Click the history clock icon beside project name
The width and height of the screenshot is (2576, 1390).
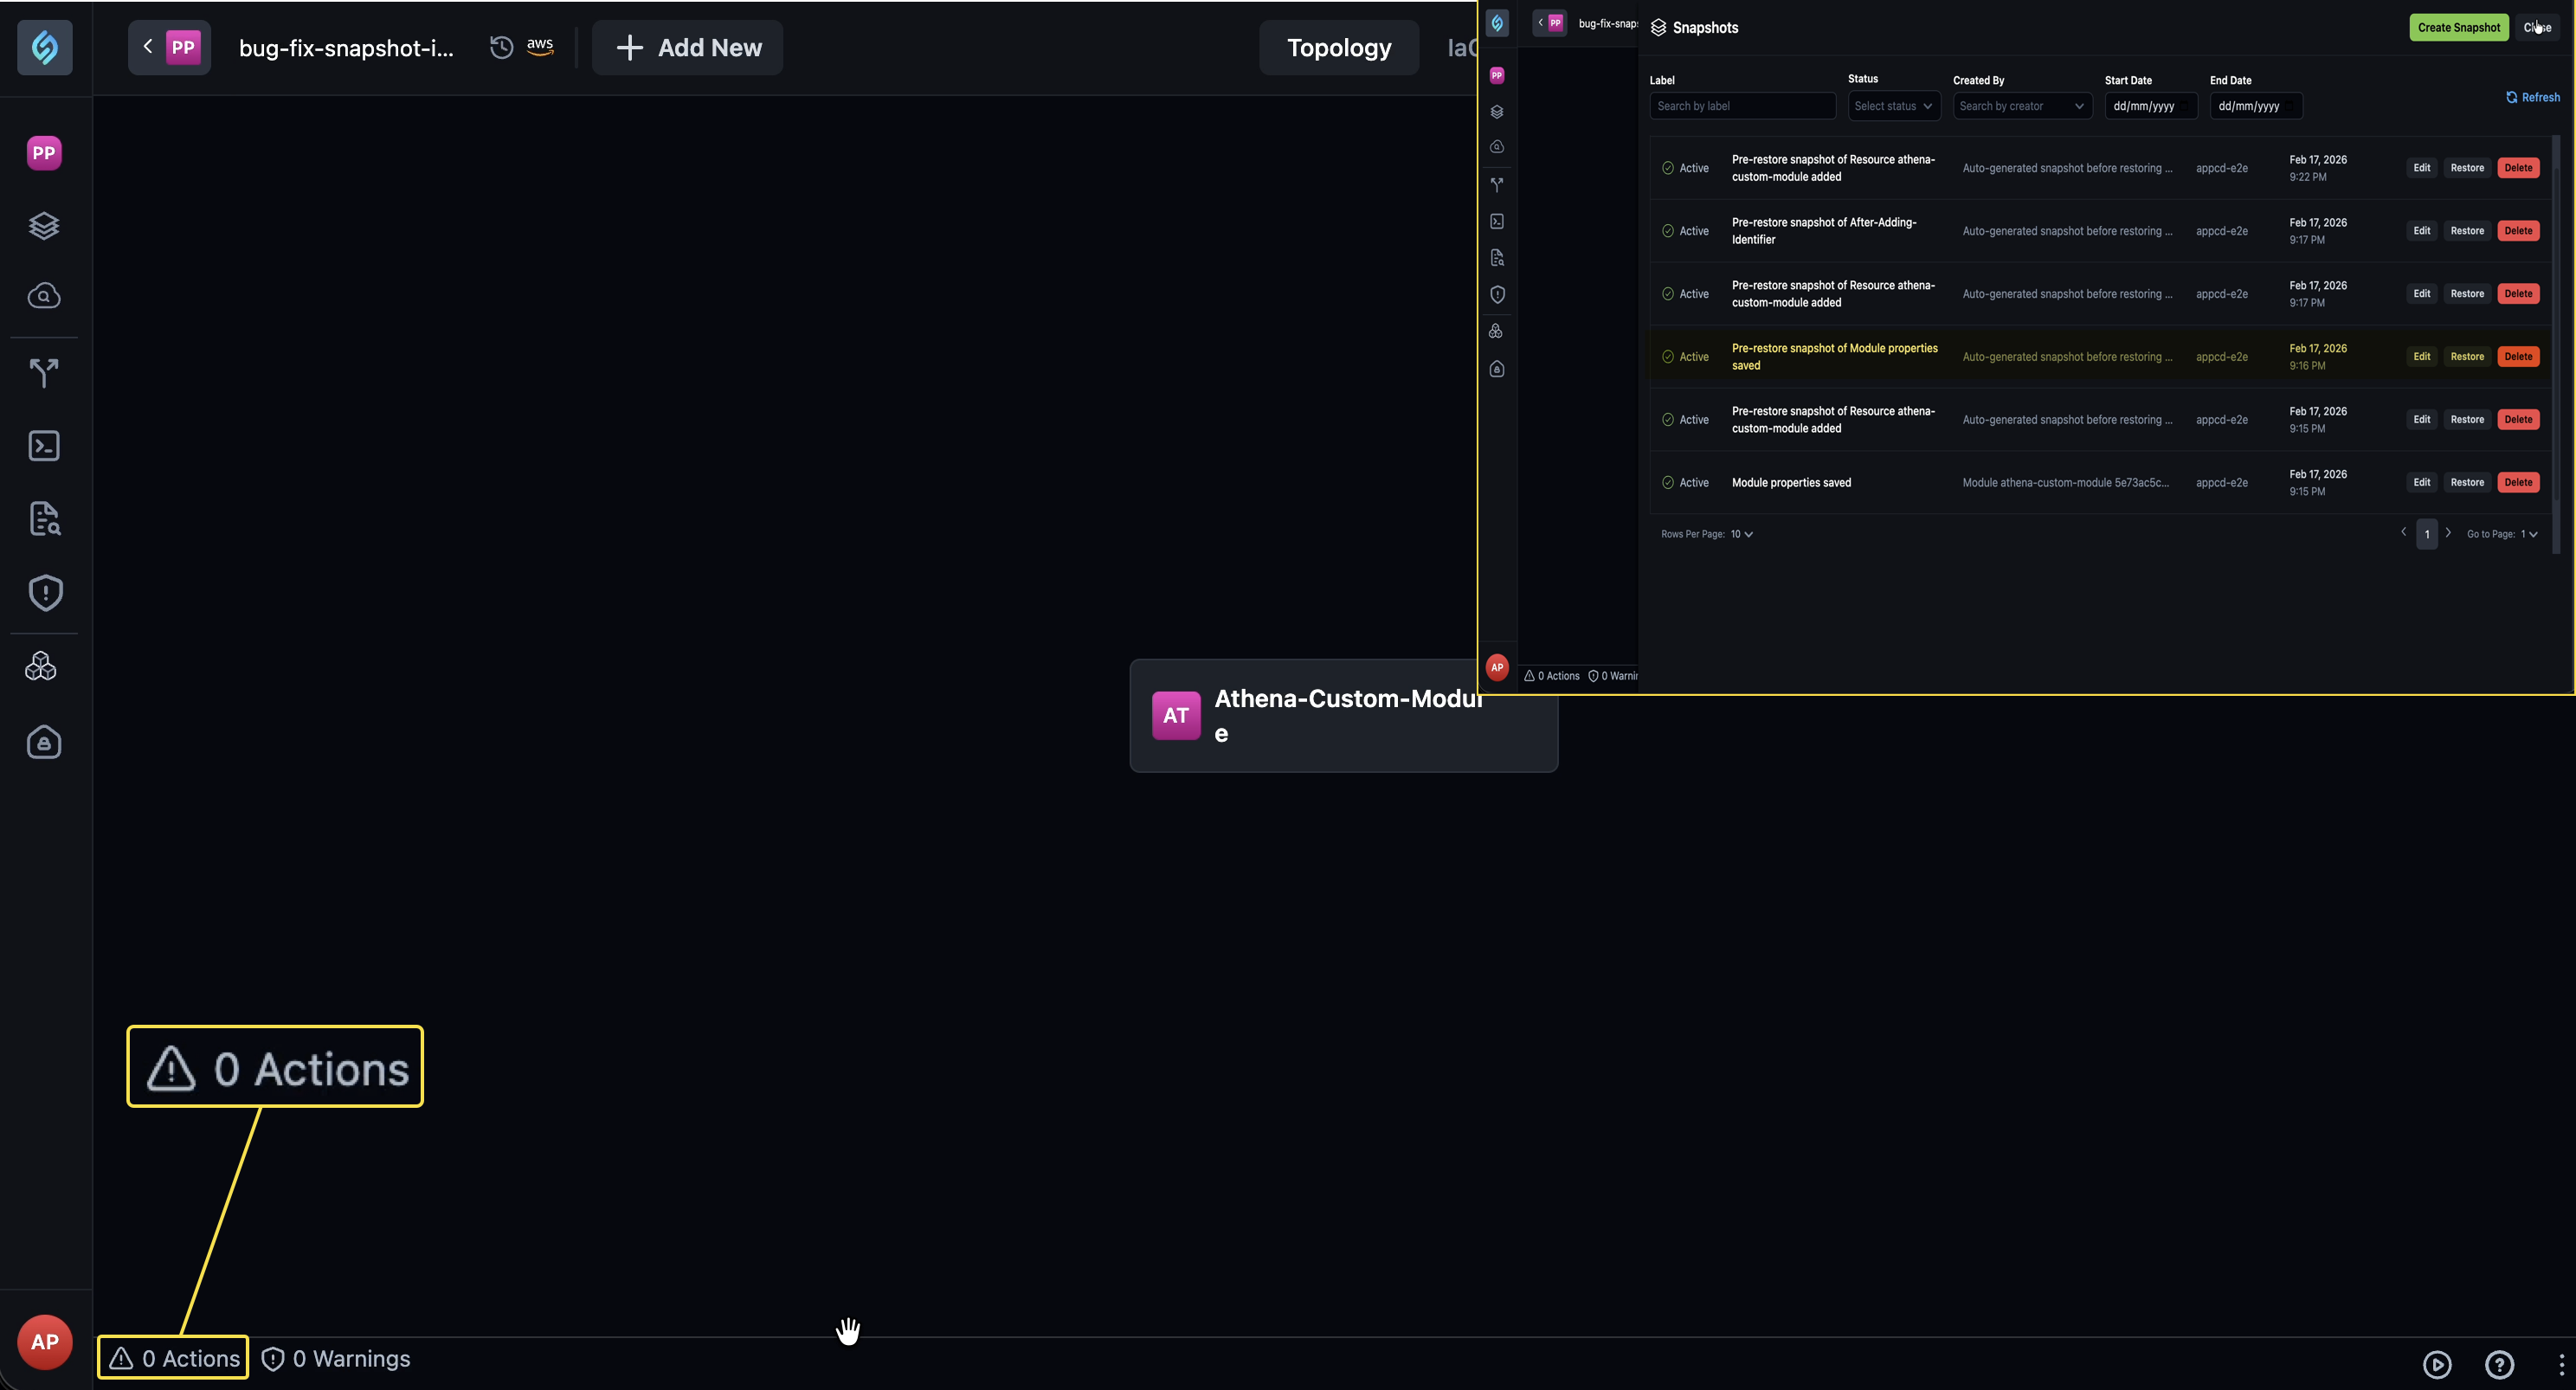(502, 47)
